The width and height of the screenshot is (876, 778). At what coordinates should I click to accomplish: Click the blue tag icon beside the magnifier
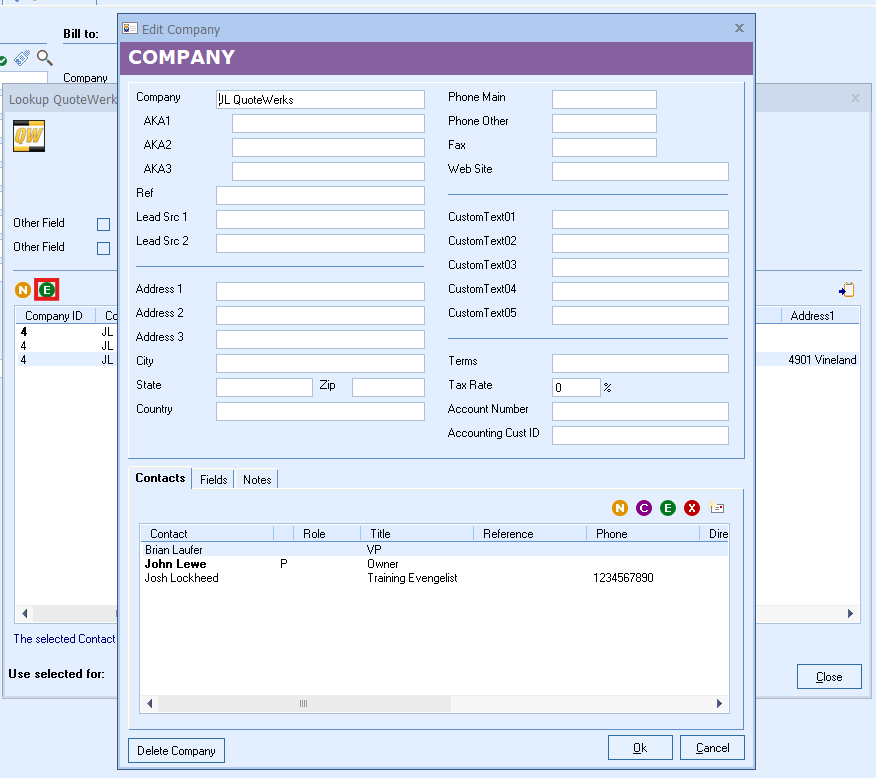point(22,58)
